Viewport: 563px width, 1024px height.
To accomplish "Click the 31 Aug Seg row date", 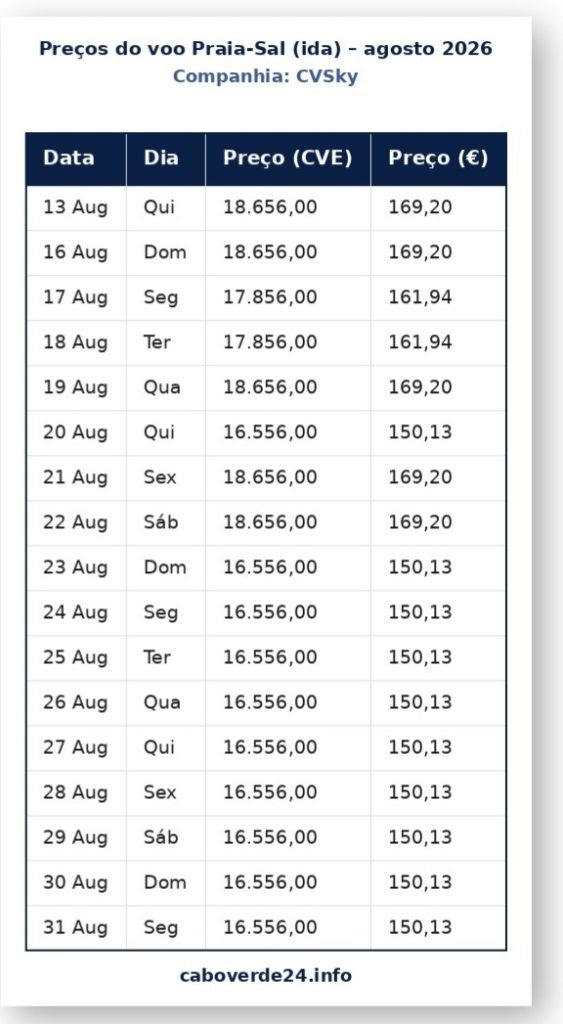I will click(76, 929).
